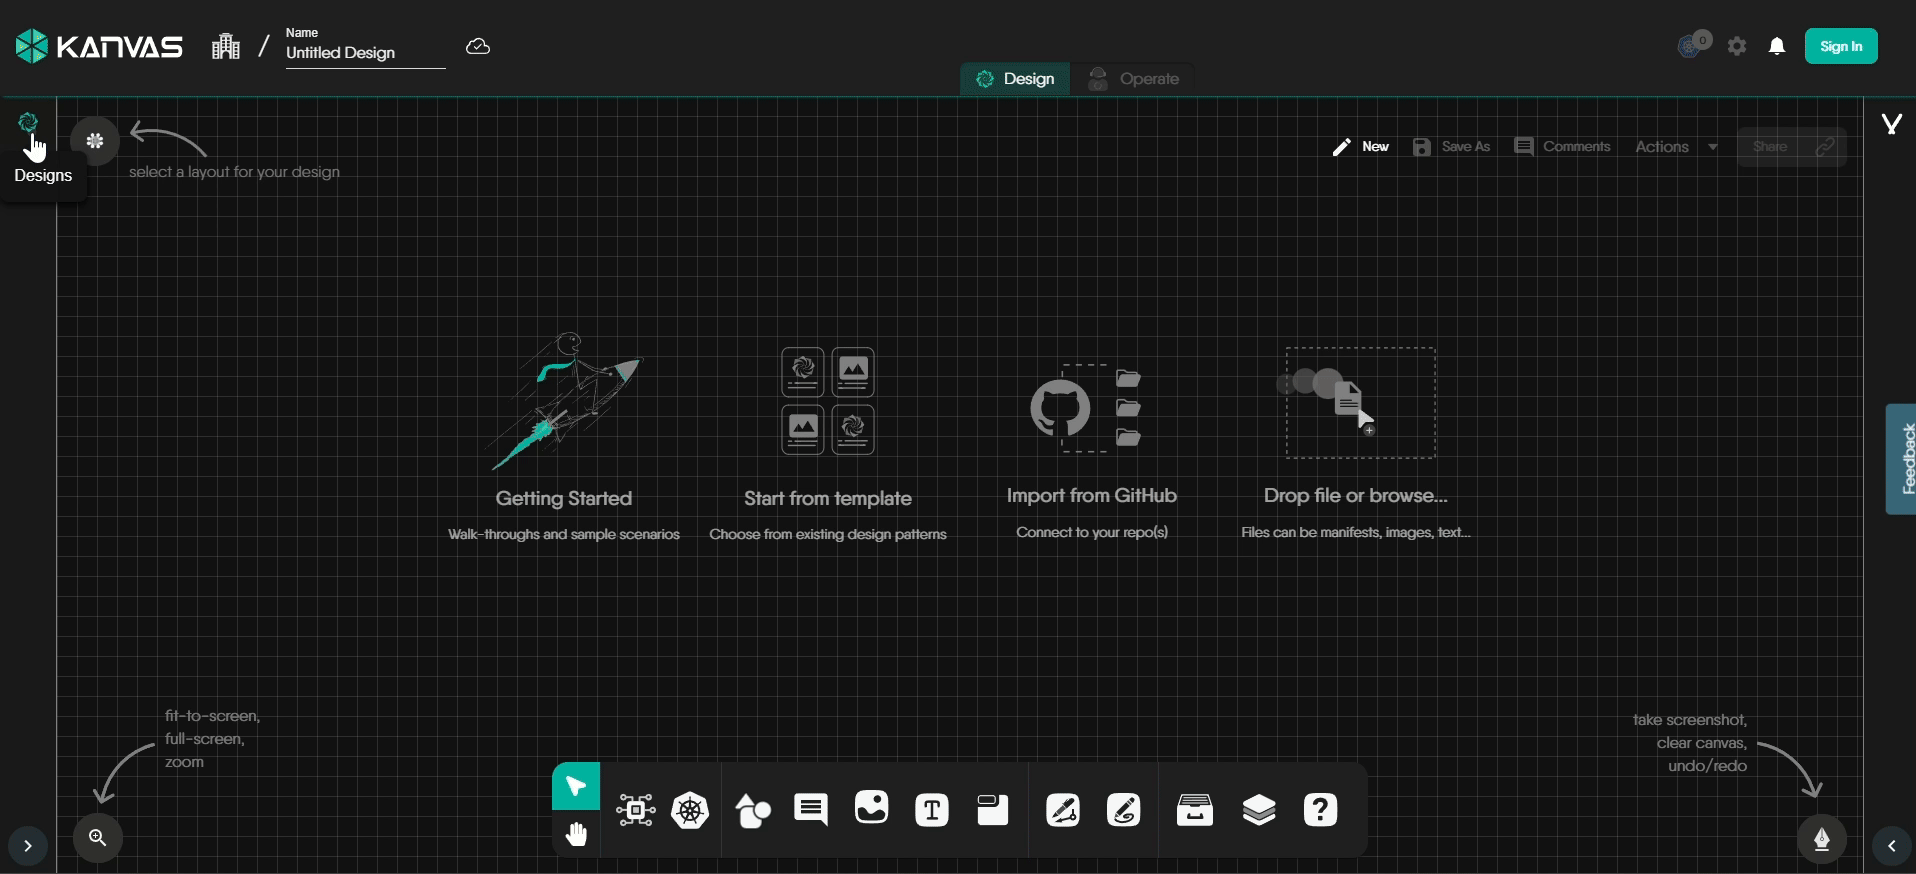This screenshot has width=1916, height=874.
Task: Select the Kubernetes helm-wheel components icon
Action: [x=690, y=810]
